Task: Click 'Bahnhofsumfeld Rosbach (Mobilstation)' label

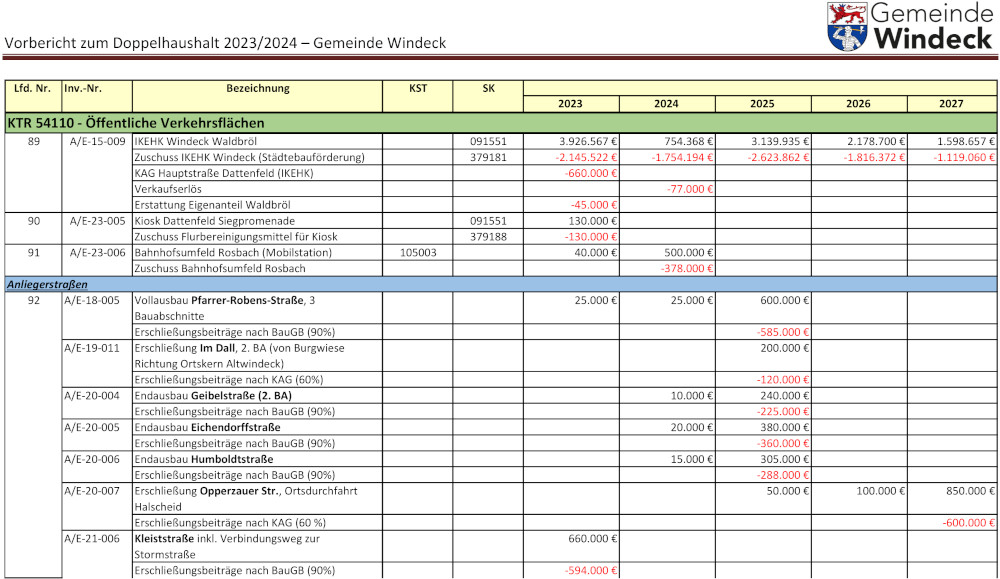Action: pyautogui.click(x=233, y=253)
